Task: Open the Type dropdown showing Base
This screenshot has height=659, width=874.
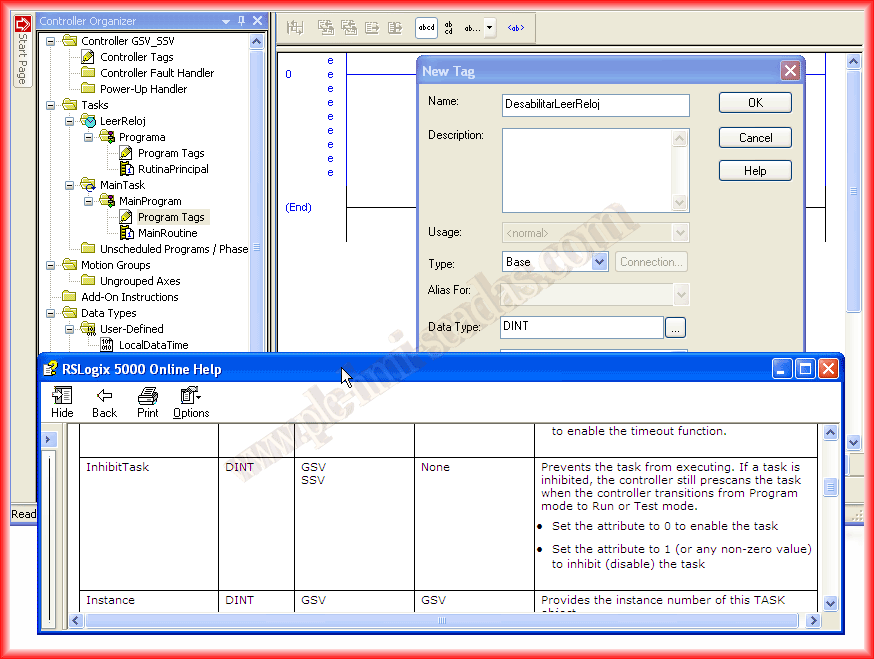Action: [x=599, y=262]
